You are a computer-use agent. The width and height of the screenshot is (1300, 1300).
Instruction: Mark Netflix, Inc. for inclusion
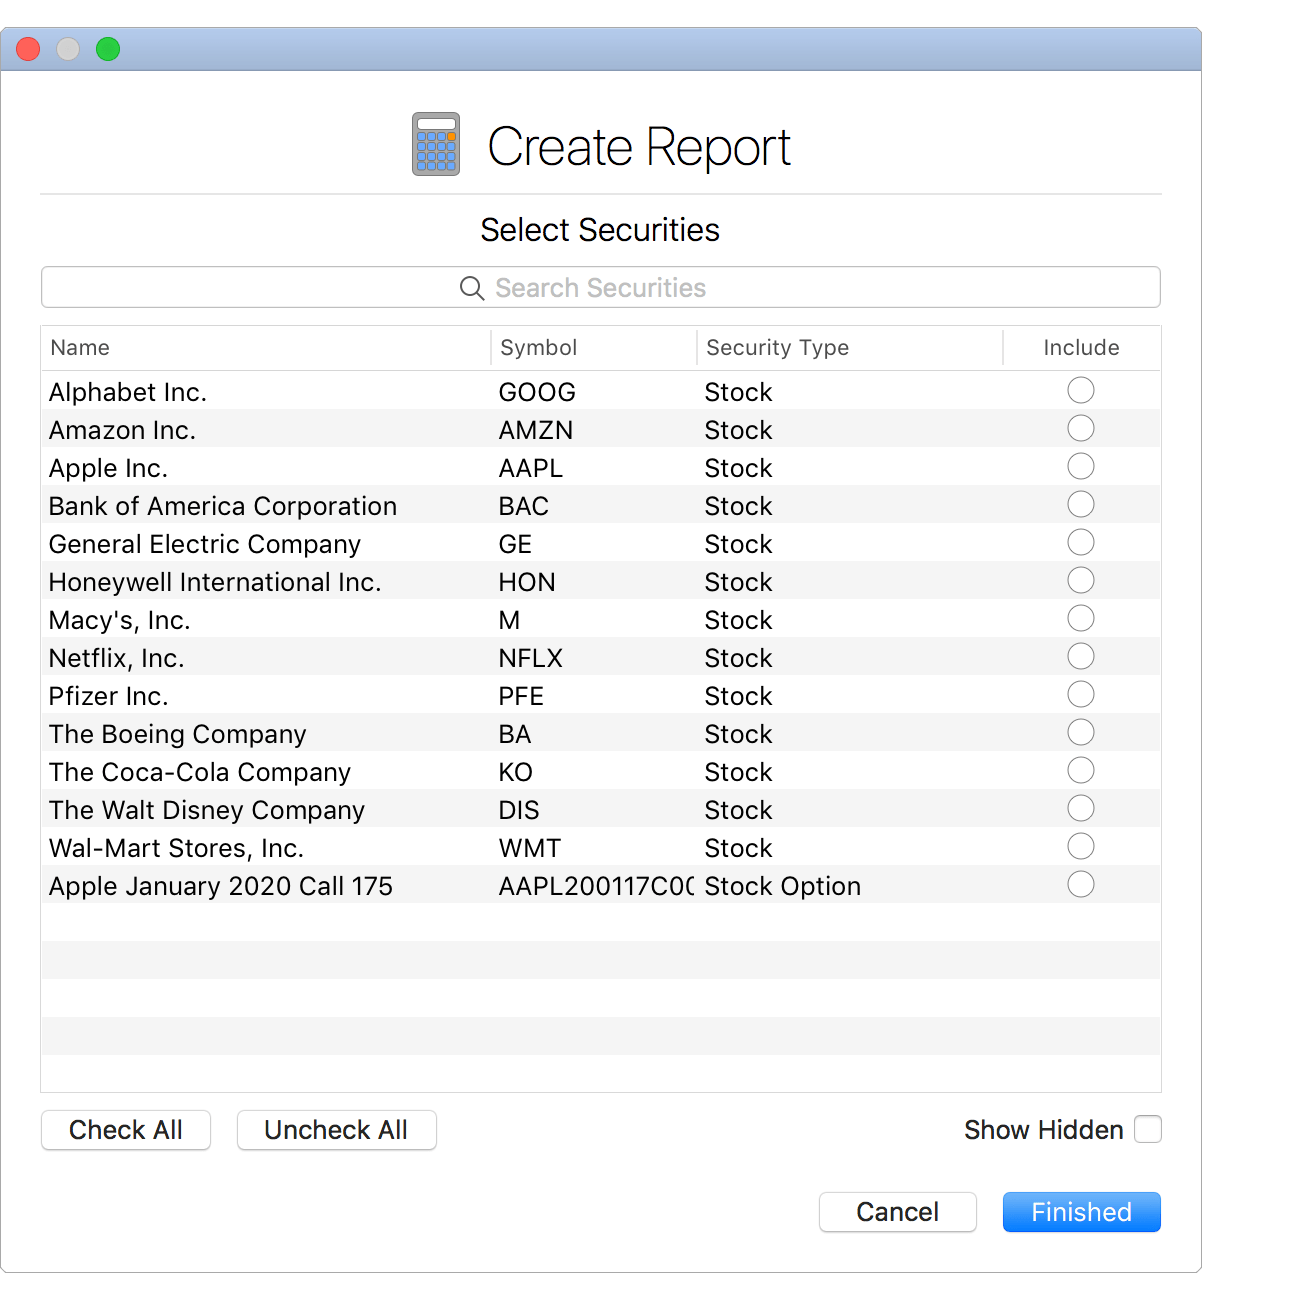[x=1080, y=656]
